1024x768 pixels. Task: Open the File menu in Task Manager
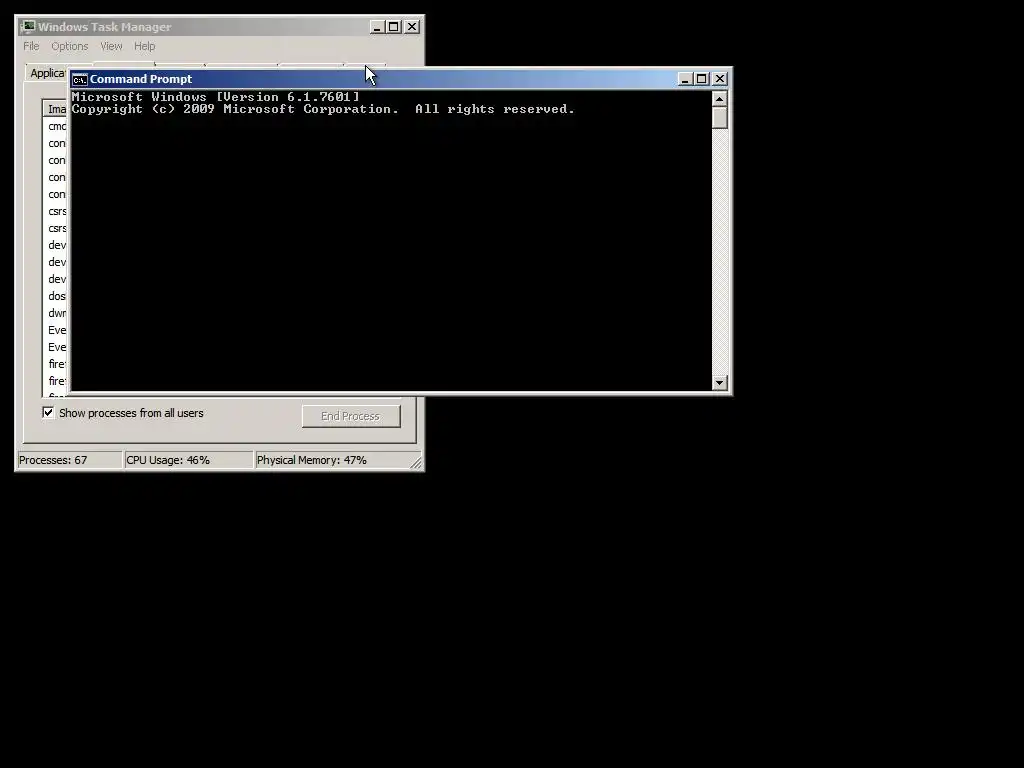pyautogui.click(x=31, y=46)
